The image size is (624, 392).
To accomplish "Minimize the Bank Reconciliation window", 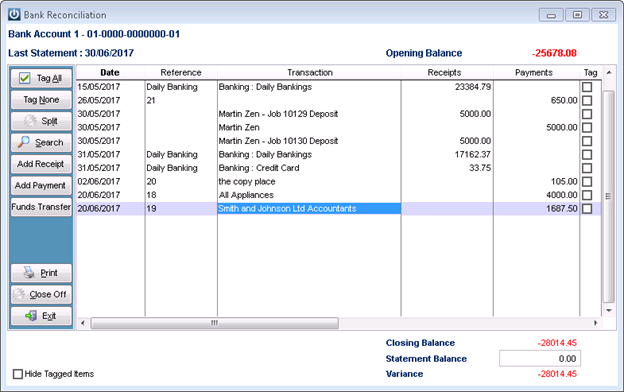I will pyautogui.click(x=551, y=15).
